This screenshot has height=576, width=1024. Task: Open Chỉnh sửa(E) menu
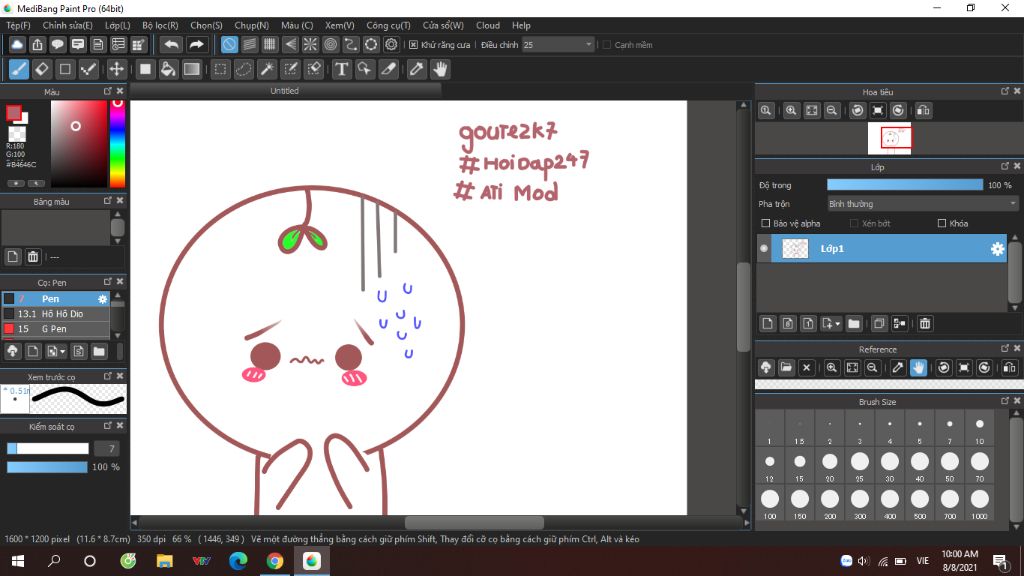(67, 25)
